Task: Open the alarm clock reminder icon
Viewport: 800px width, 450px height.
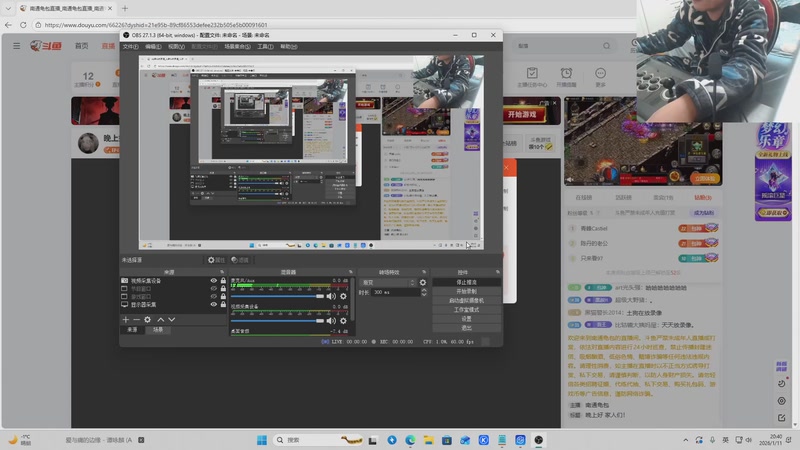Action: [566, 73]
